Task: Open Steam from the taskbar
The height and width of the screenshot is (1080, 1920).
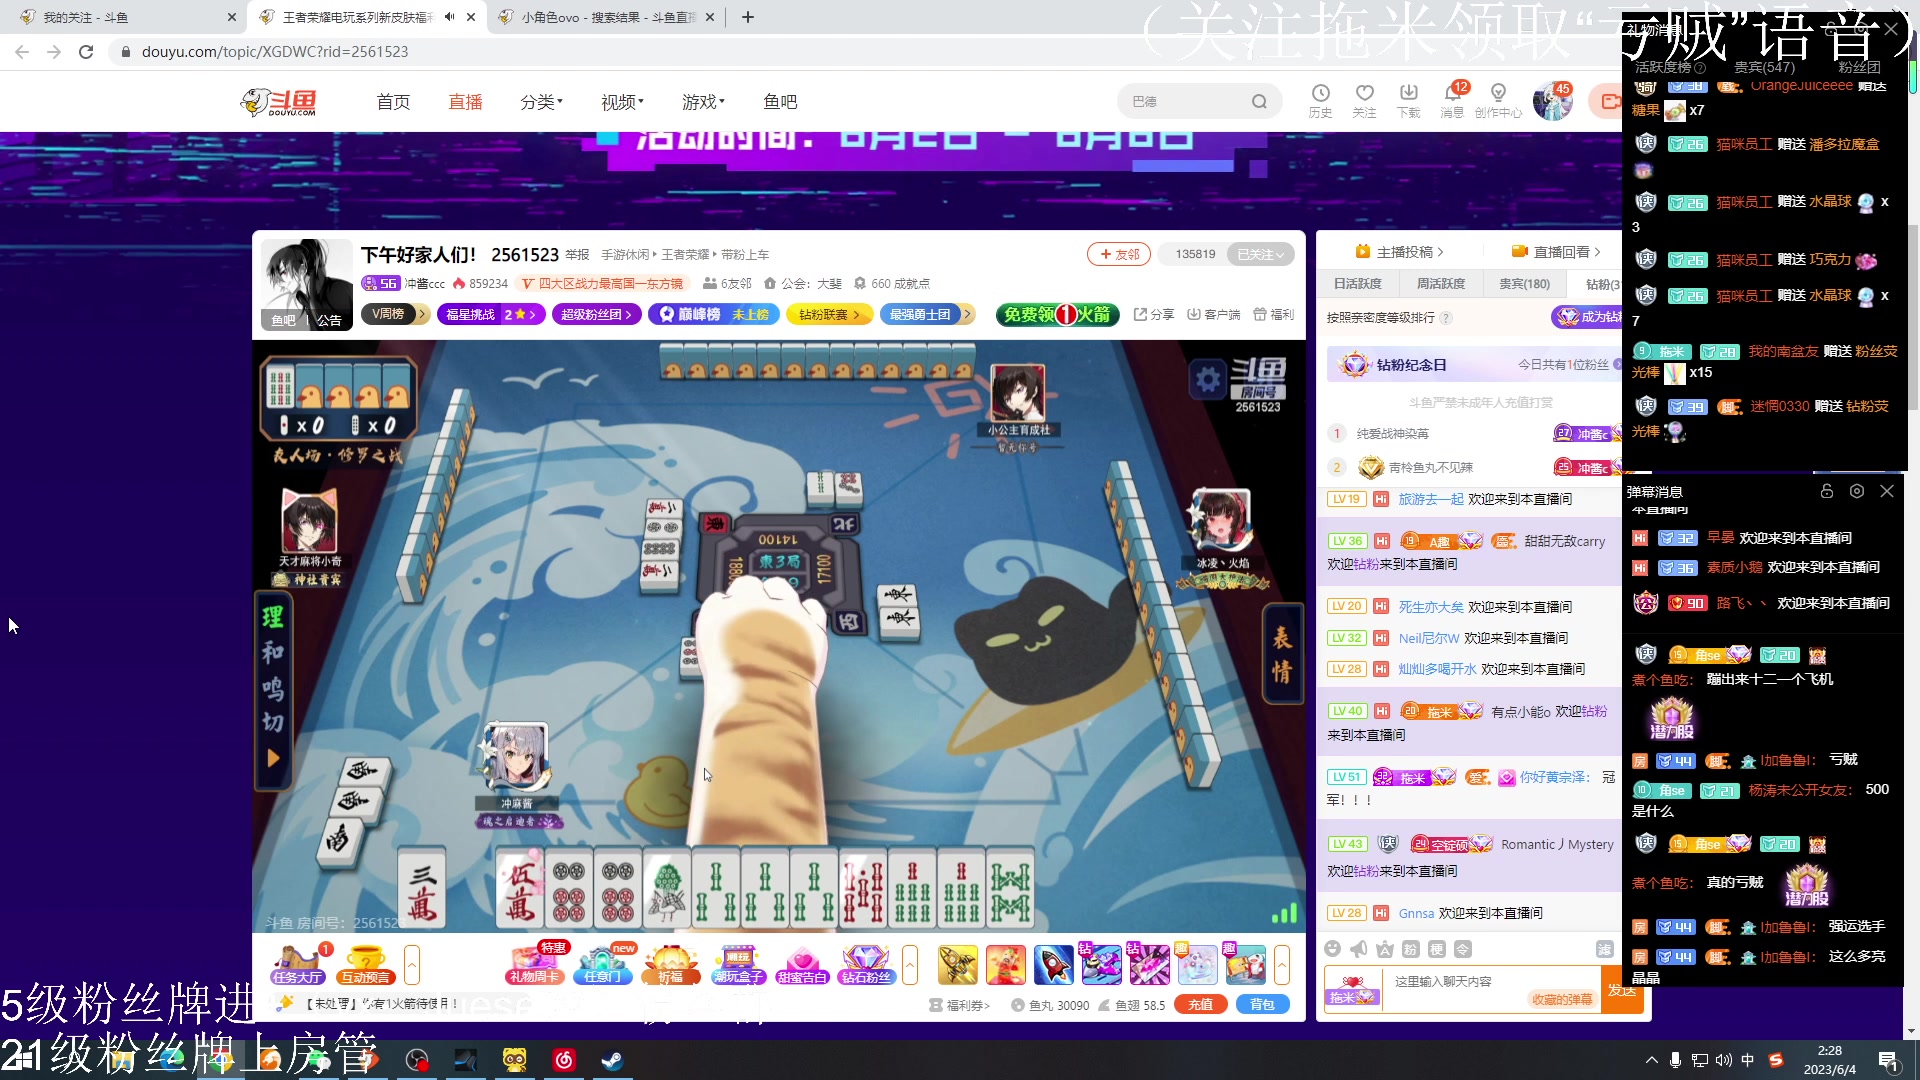Action: pos(612,1059)
